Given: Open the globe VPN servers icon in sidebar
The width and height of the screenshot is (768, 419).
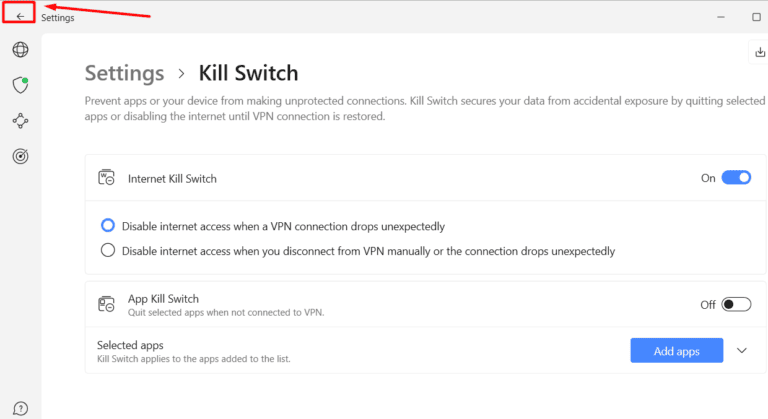Looking at the screenshot, I should (x=20, y=49).
